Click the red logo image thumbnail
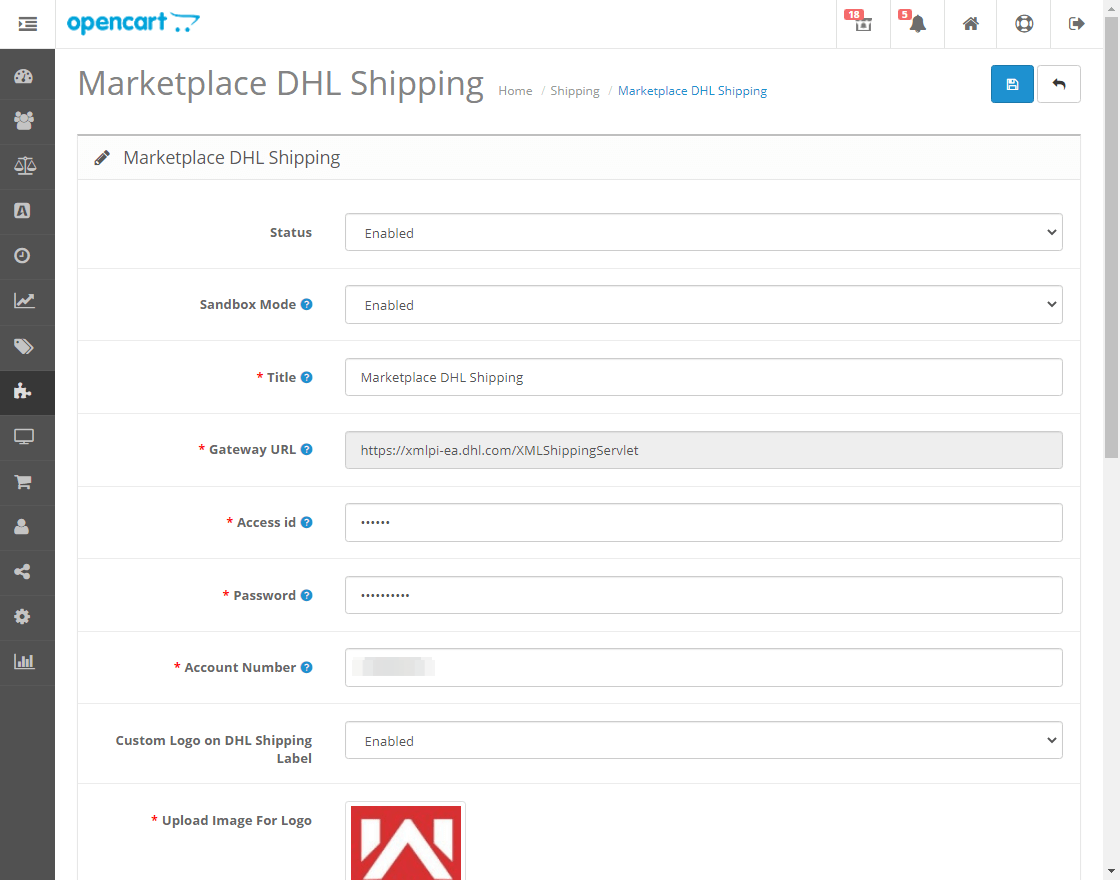Screen dimensions: 1120x880 coord(406,843)
